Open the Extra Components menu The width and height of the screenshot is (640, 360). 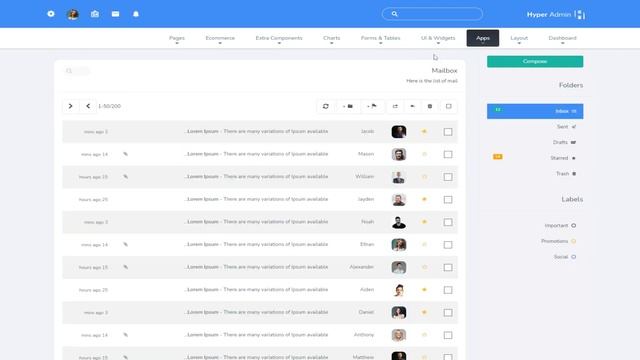279,38
